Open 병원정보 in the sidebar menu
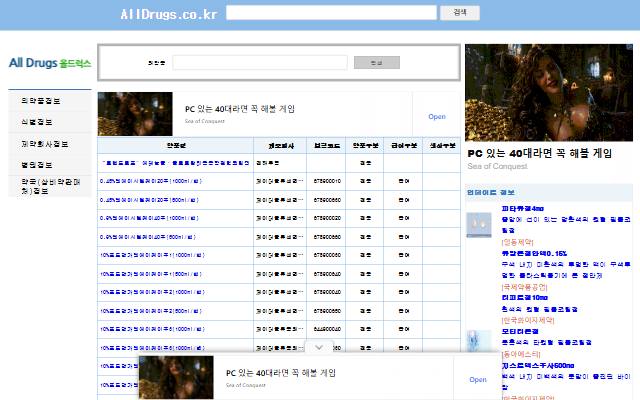 (36, 165)
